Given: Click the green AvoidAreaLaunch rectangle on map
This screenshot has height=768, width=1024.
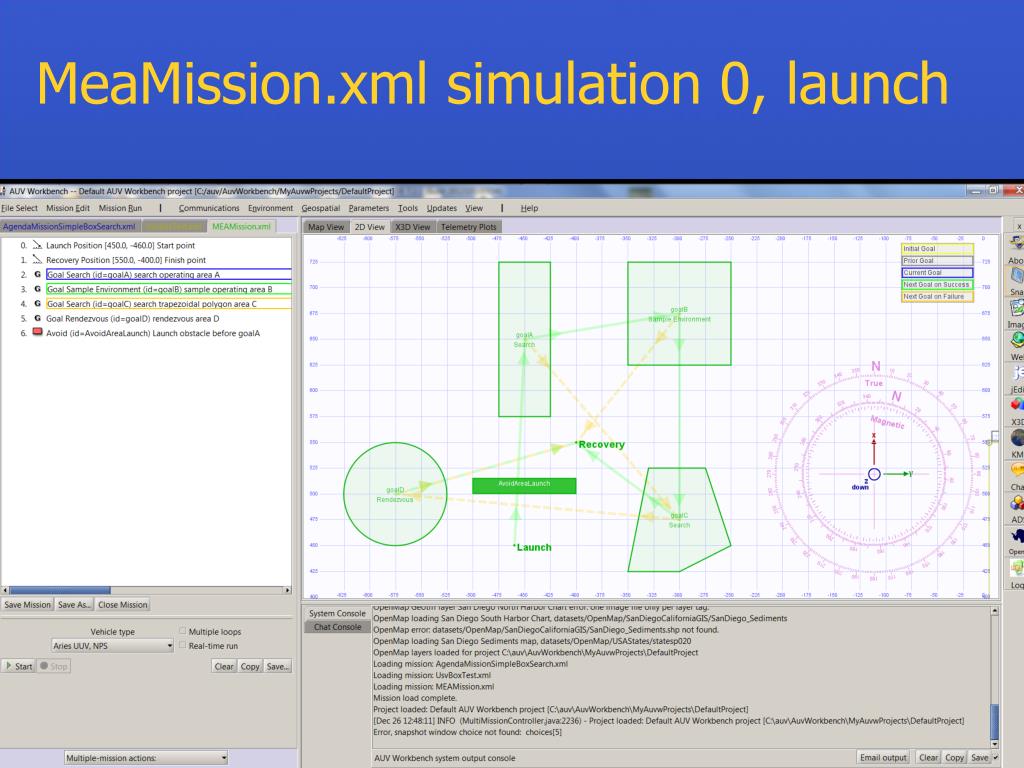Looking at the screenshot, I should point(524,485).
